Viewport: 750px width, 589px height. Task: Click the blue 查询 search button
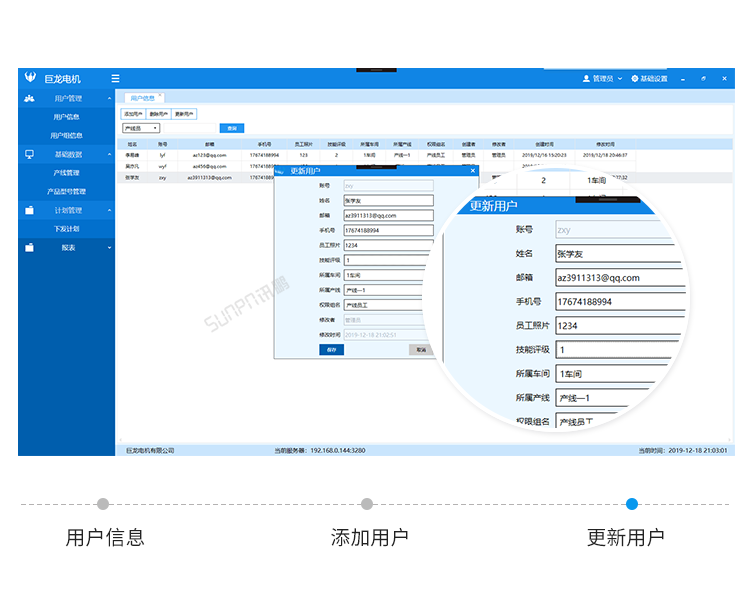click(232, 128)
